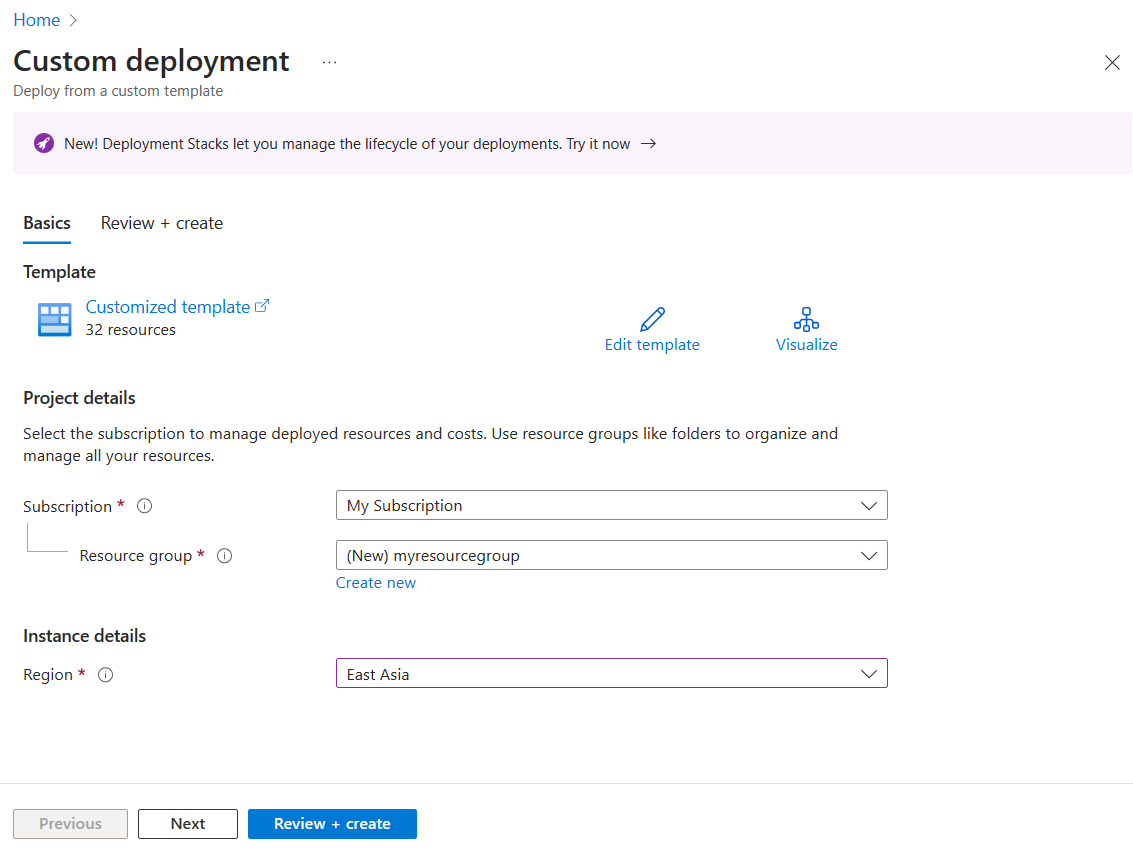Switch to the Review + create tab
The width and height of the screenshot is (1133, 851).
tap(162, 223)
